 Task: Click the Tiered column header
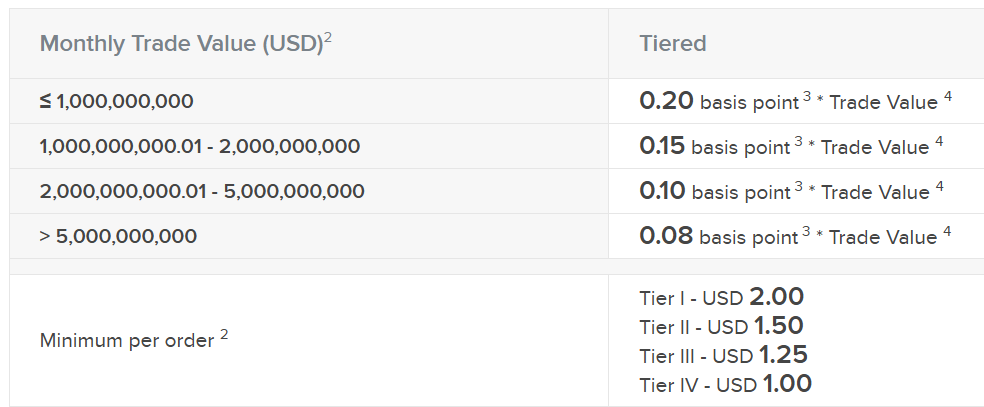[x=672, y=44]
